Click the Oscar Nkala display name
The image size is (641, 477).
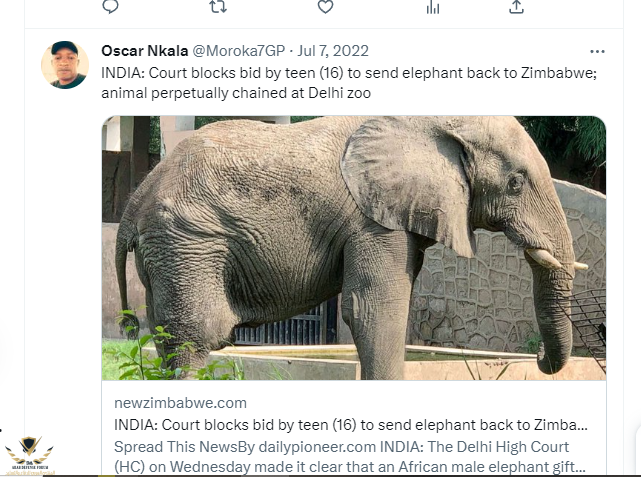click(x=143, y=51)
